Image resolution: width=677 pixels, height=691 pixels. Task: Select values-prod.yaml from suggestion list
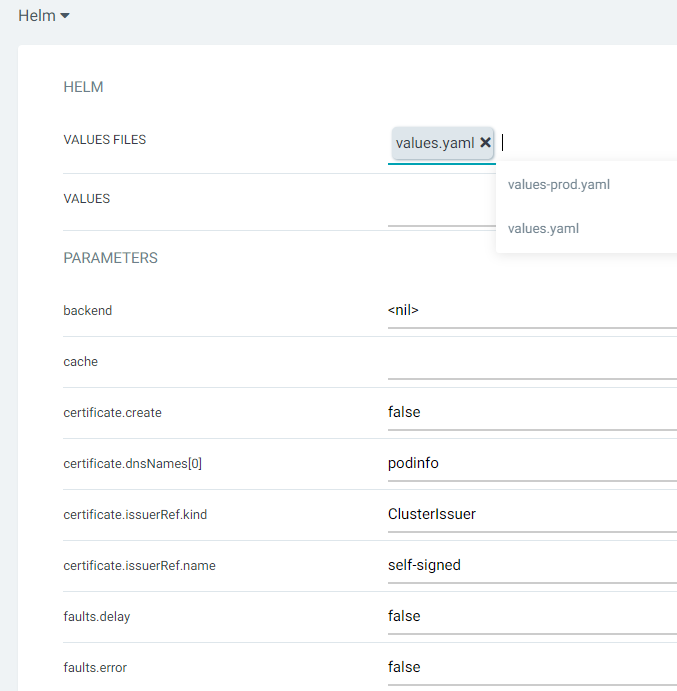[x=558, y=185]
